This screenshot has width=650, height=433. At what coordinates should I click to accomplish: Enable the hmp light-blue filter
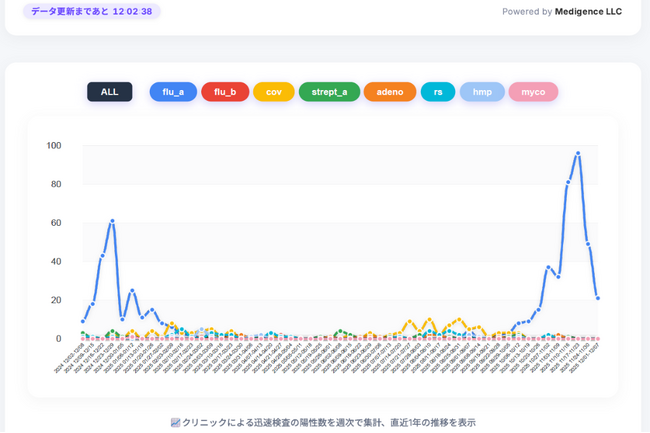pos(482,92)
